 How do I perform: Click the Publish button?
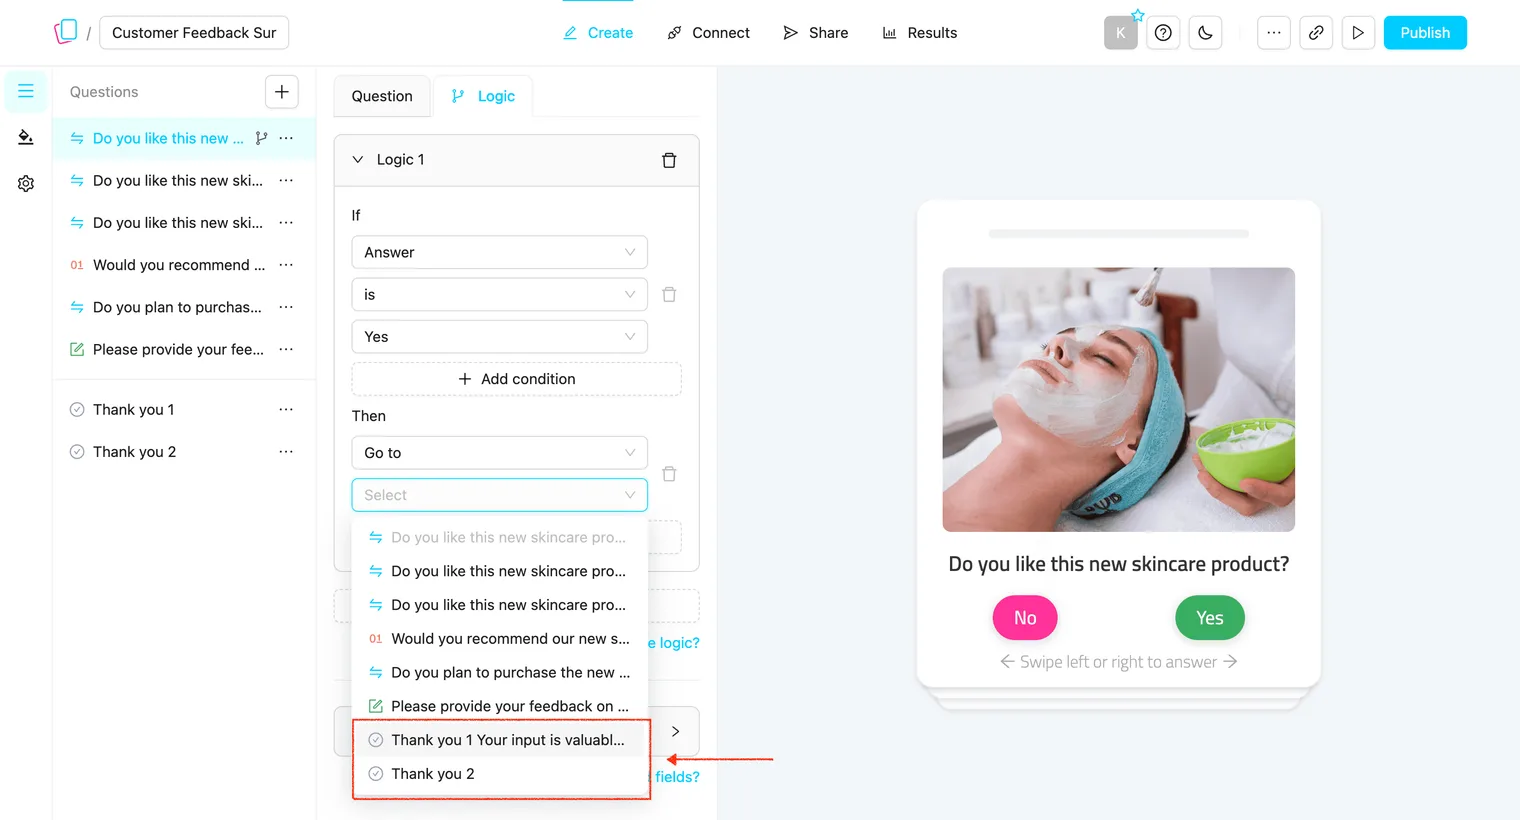(x=1425, y=33)
